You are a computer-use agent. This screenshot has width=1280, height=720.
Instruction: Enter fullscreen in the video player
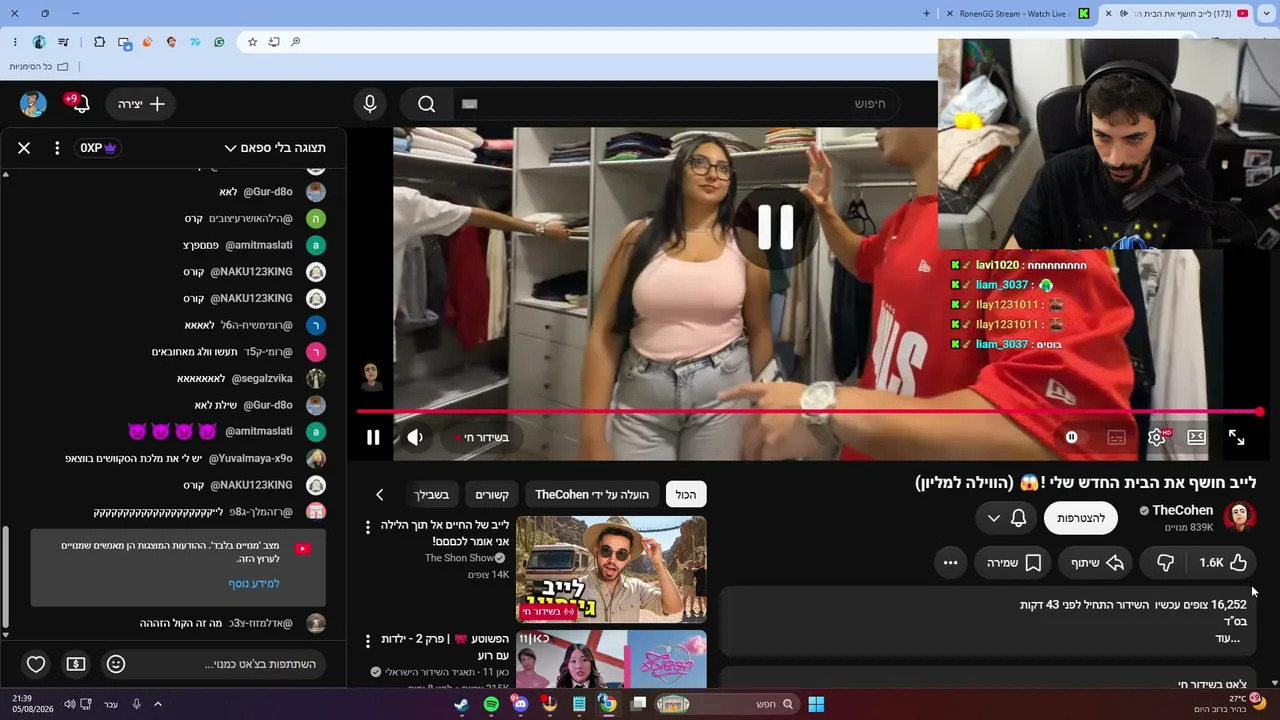point(1236,437)
